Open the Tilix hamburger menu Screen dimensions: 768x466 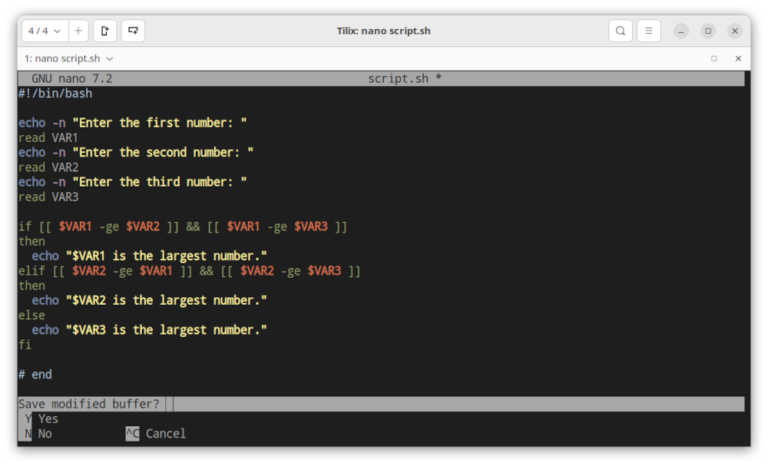(x=649, y=31)
